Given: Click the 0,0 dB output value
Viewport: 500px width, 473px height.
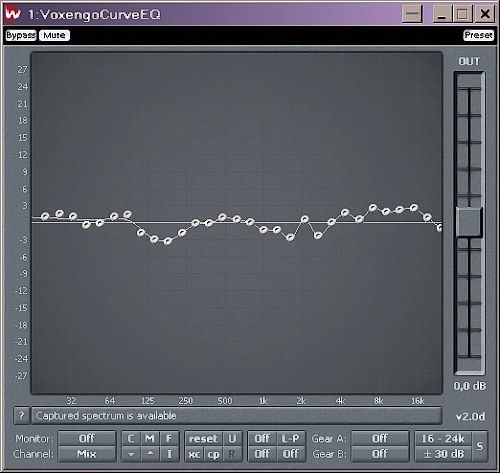Looking at the screenshot, I should [x=469, y=386].
